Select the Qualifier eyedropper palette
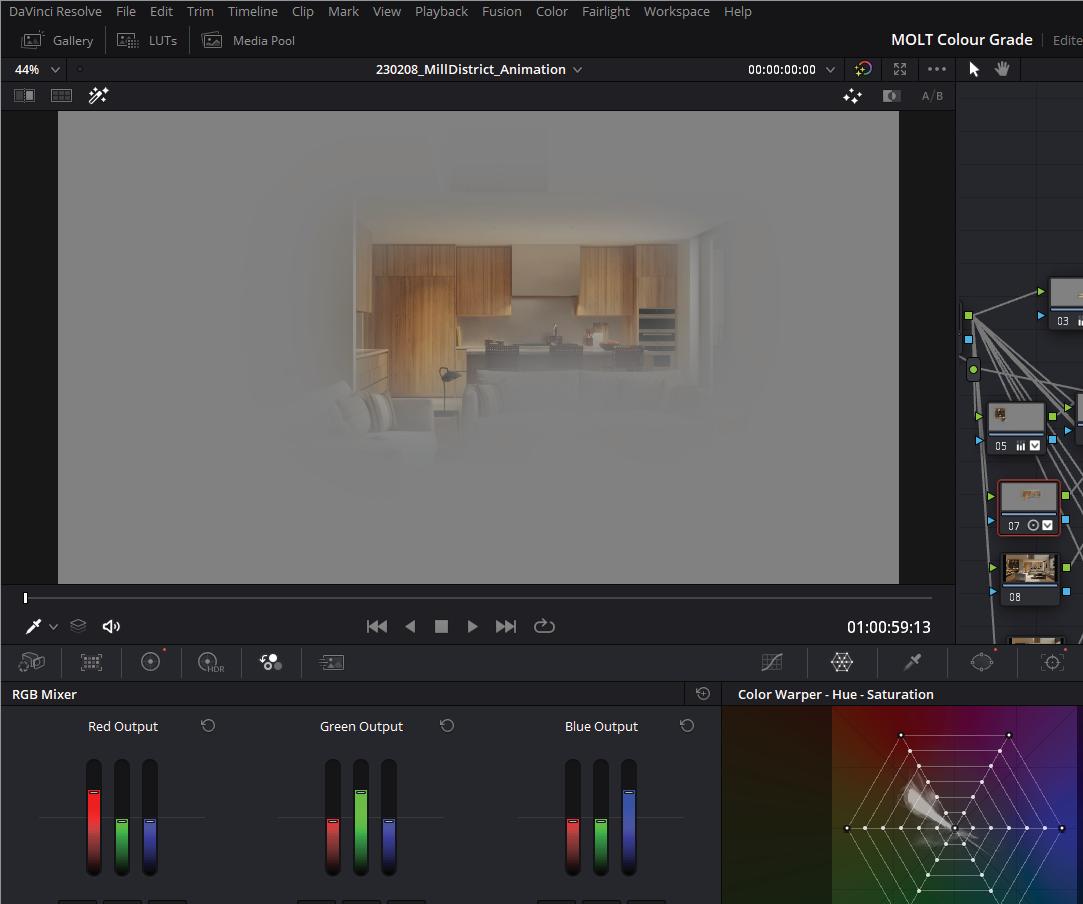Image resolution: width=1083 pixels, height=904 pixels. coord(912,662)
